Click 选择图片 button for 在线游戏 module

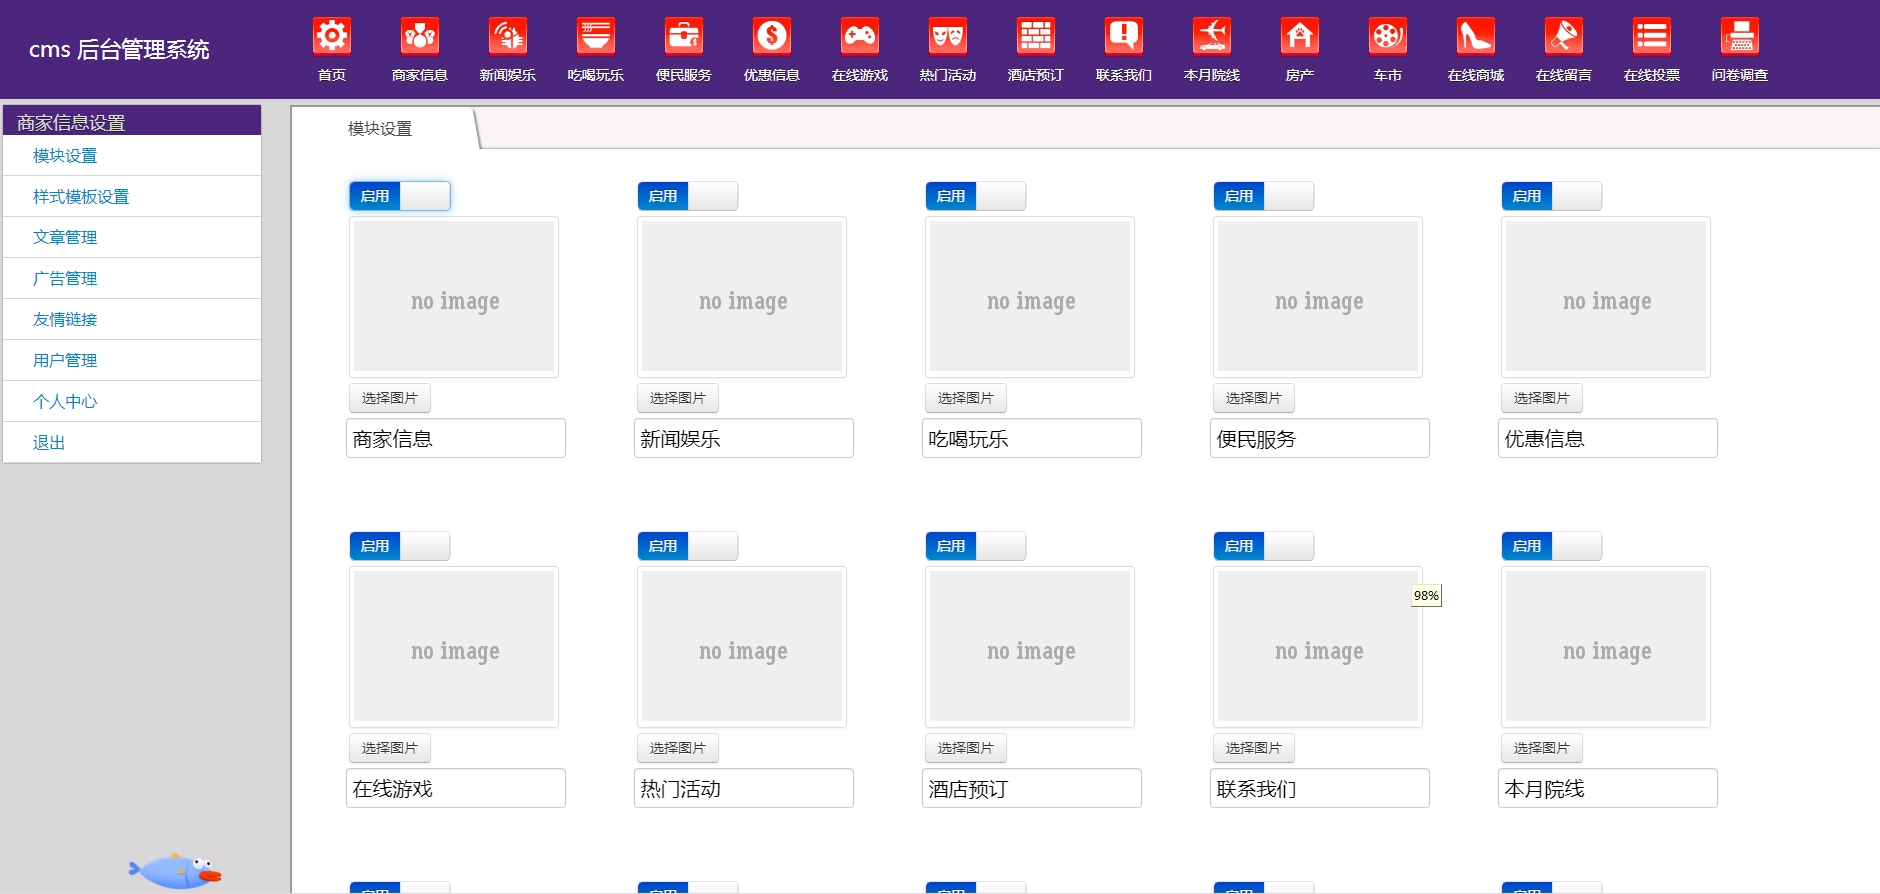[x=390, y=748]
